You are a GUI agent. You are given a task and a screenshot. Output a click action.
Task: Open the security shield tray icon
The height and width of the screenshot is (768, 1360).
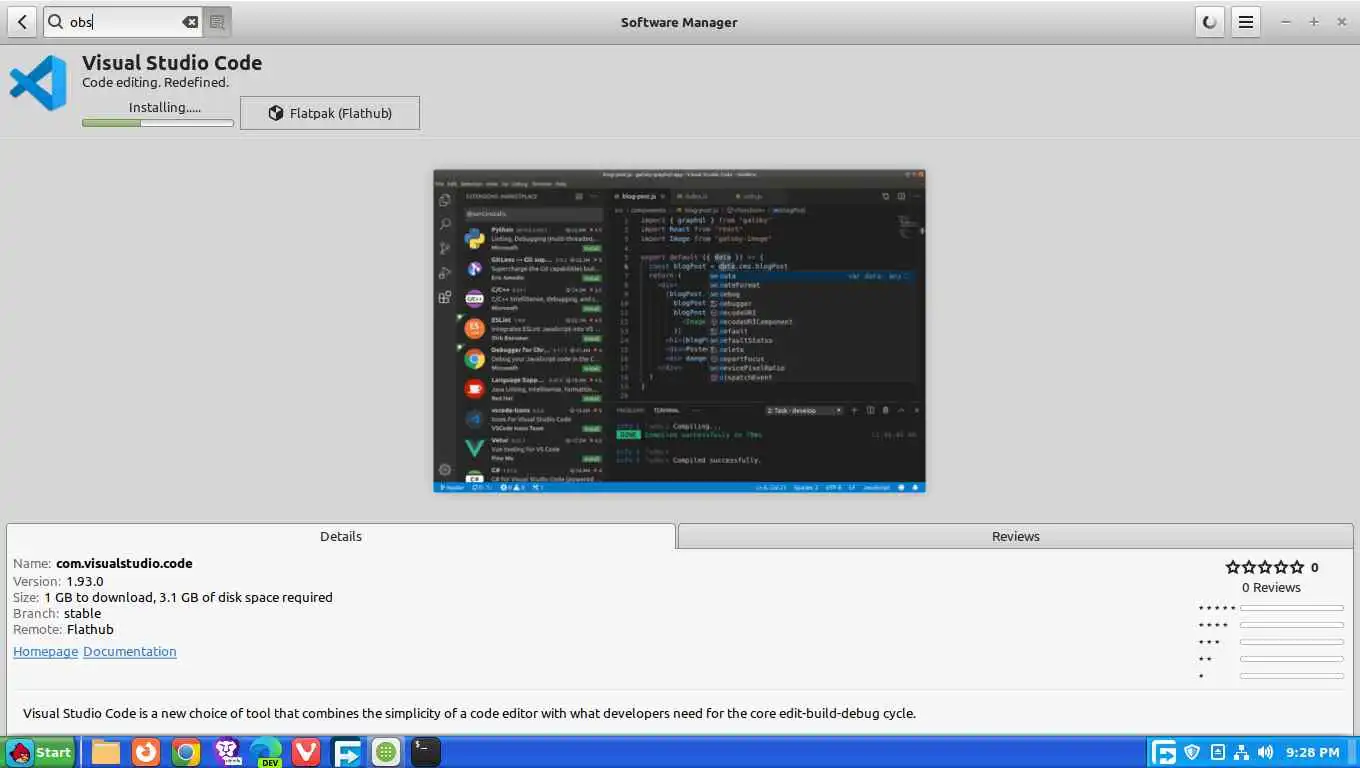[x=1192, y=752]
